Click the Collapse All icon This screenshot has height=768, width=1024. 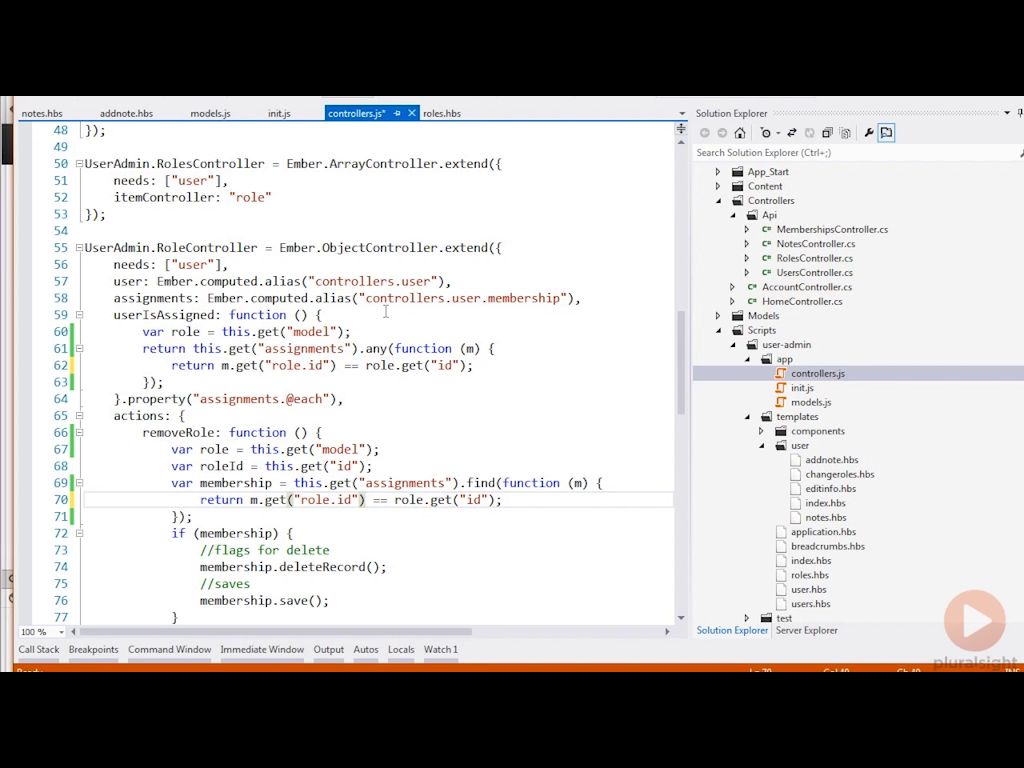pyautogui.click(x=827, y=133)
